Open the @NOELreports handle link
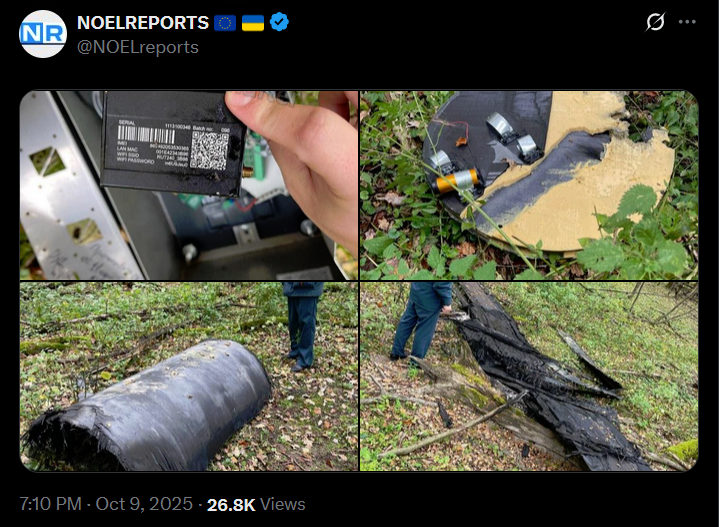Image resolution: width=719 pixels, height=527 pixels. pos(138,47)
